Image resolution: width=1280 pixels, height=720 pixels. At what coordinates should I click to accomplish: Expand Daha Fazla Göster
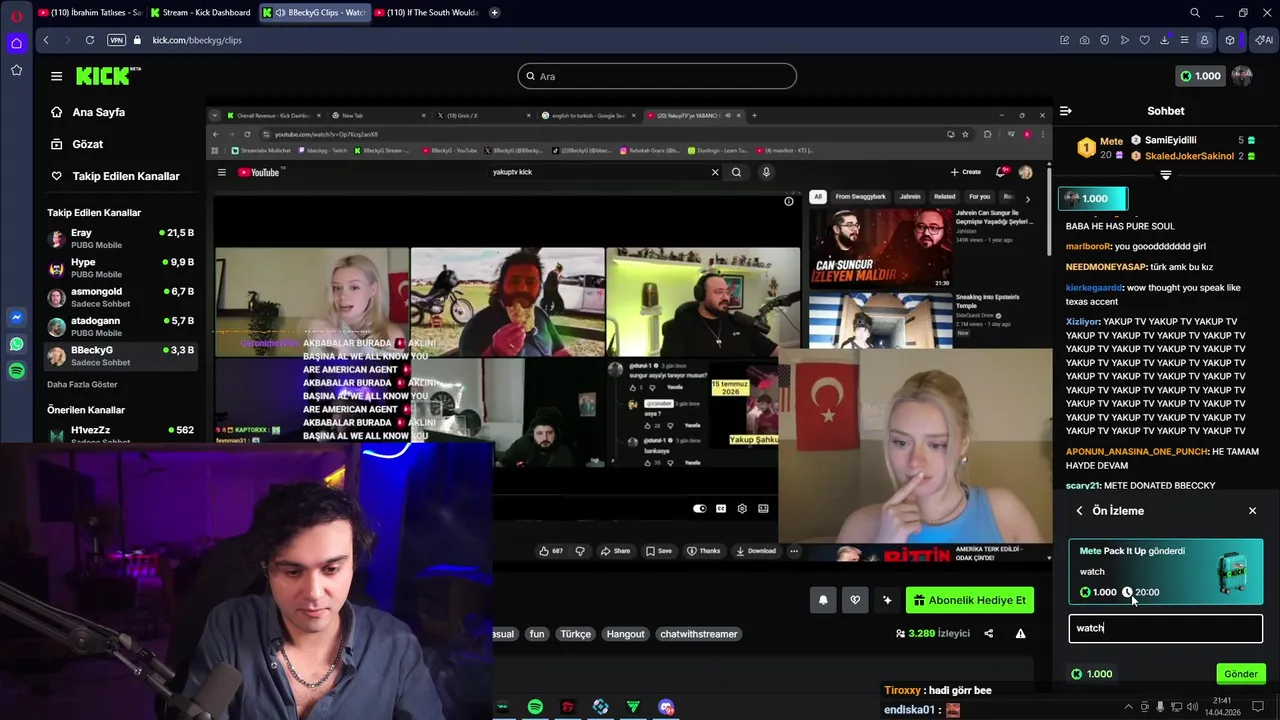82,384
